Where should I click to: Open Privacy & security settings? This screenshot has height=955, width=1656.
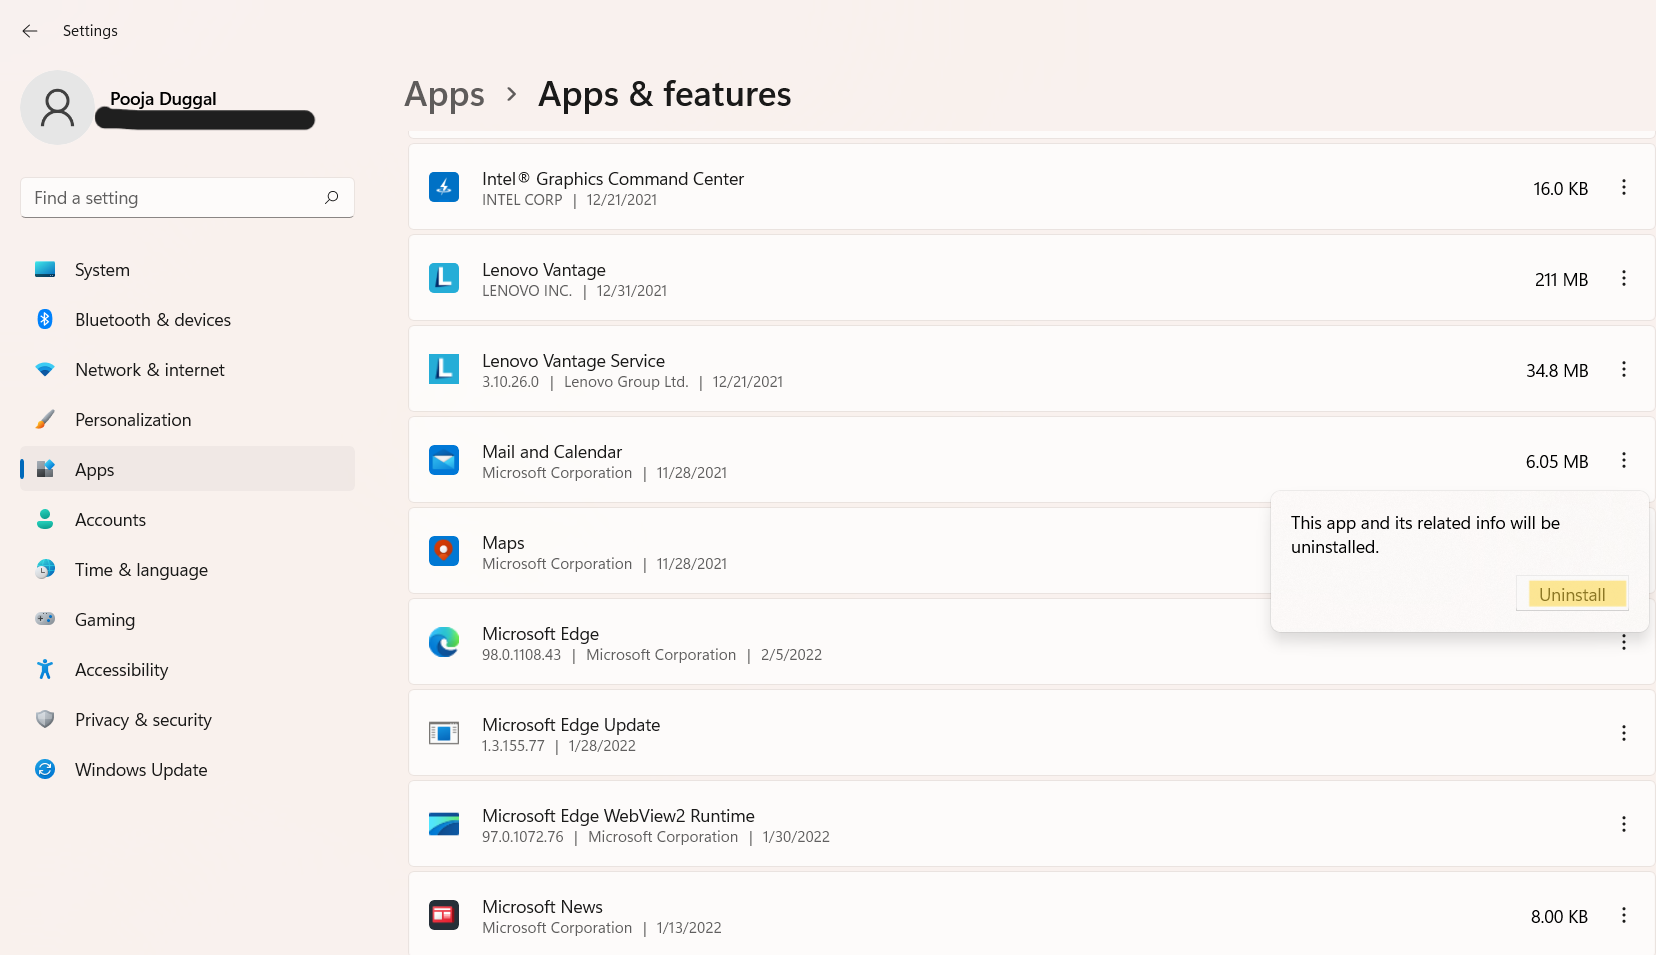coord(187,720)
